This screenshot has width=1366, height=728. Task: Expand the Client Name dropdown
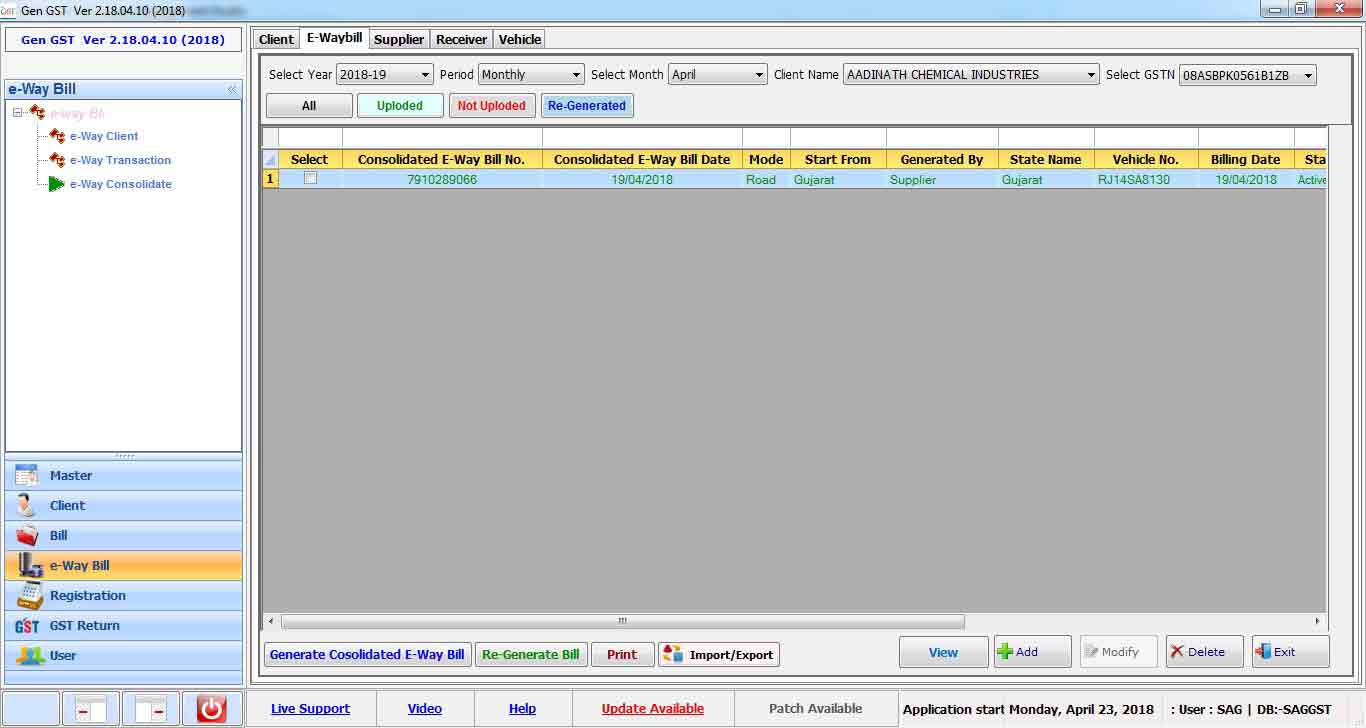coord(971,75)
